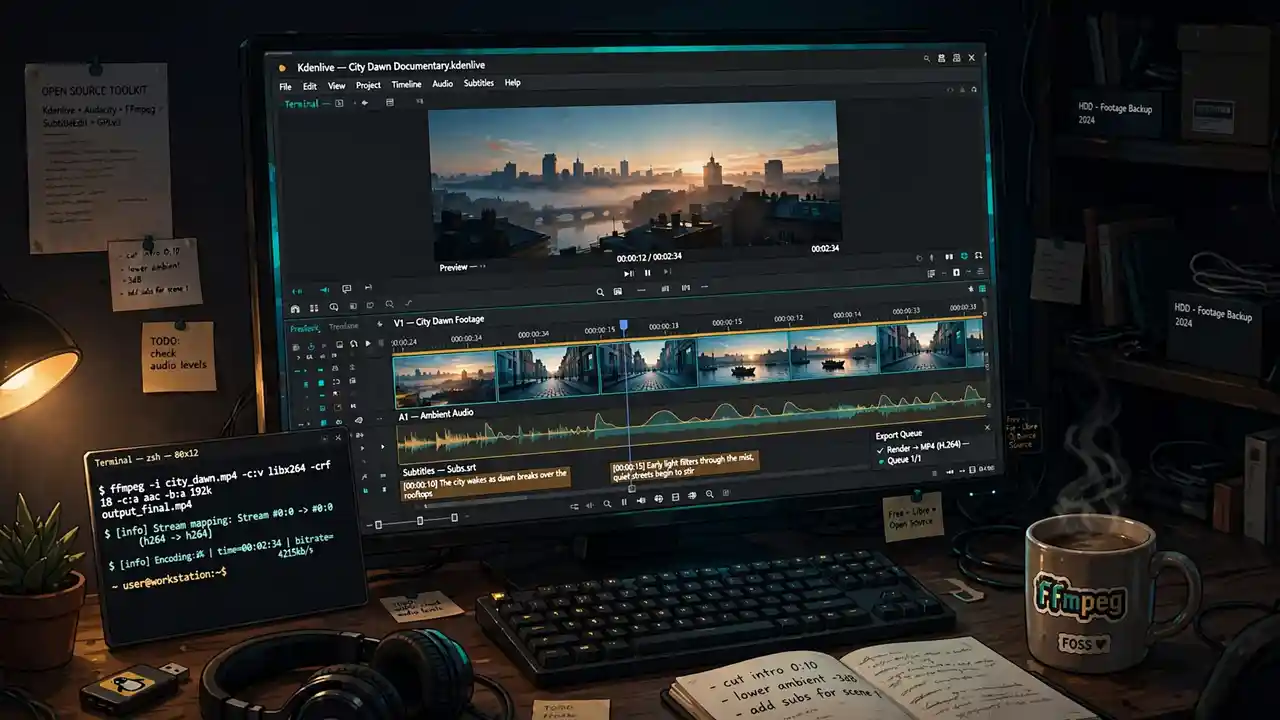The width and height of the screenshot is (1280, 720).
Task: Click the 'user@workstation:~$' prompt in the terminal
Action: [x=175, y=578]
